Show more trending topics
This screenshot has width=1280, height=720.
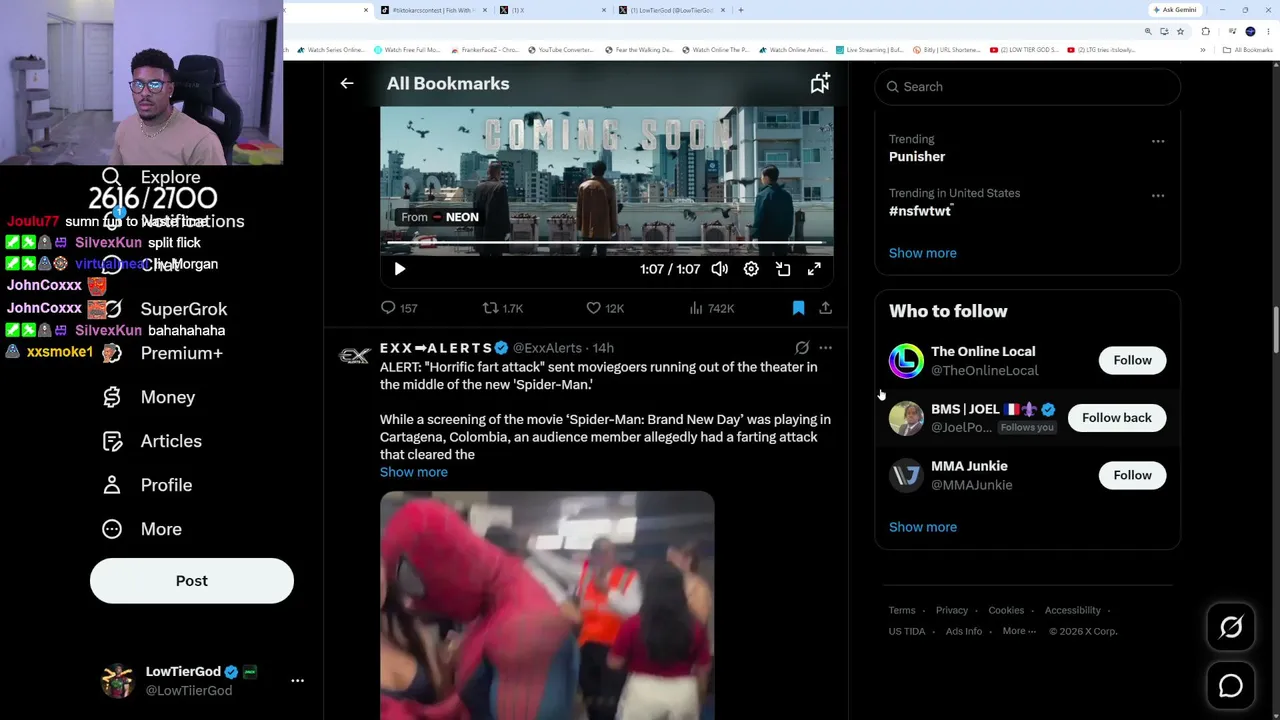[x=923, y=253]
